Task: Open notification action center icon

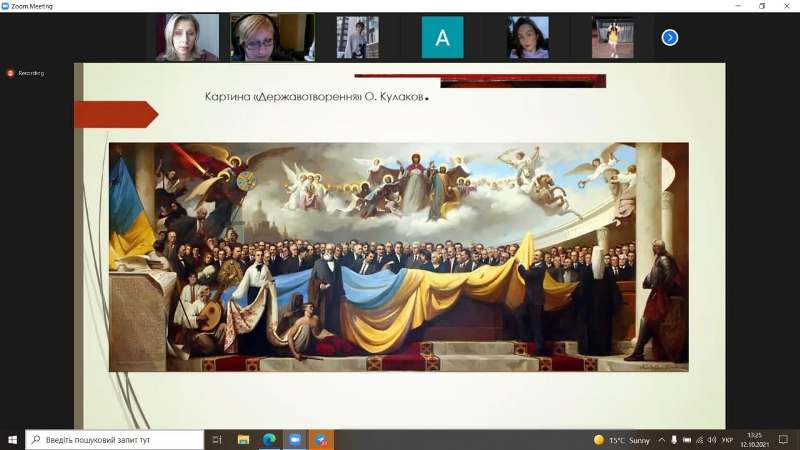Action: coord(783,440)
